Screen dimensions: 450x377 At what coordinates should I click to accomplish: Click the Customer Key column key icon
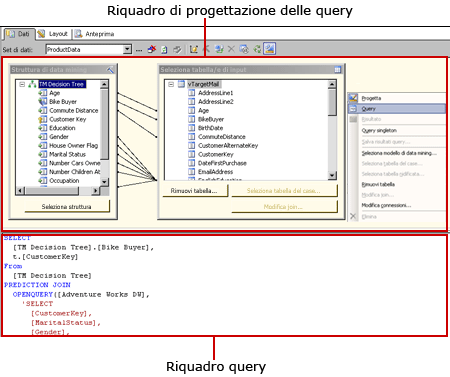coord(43,119)
